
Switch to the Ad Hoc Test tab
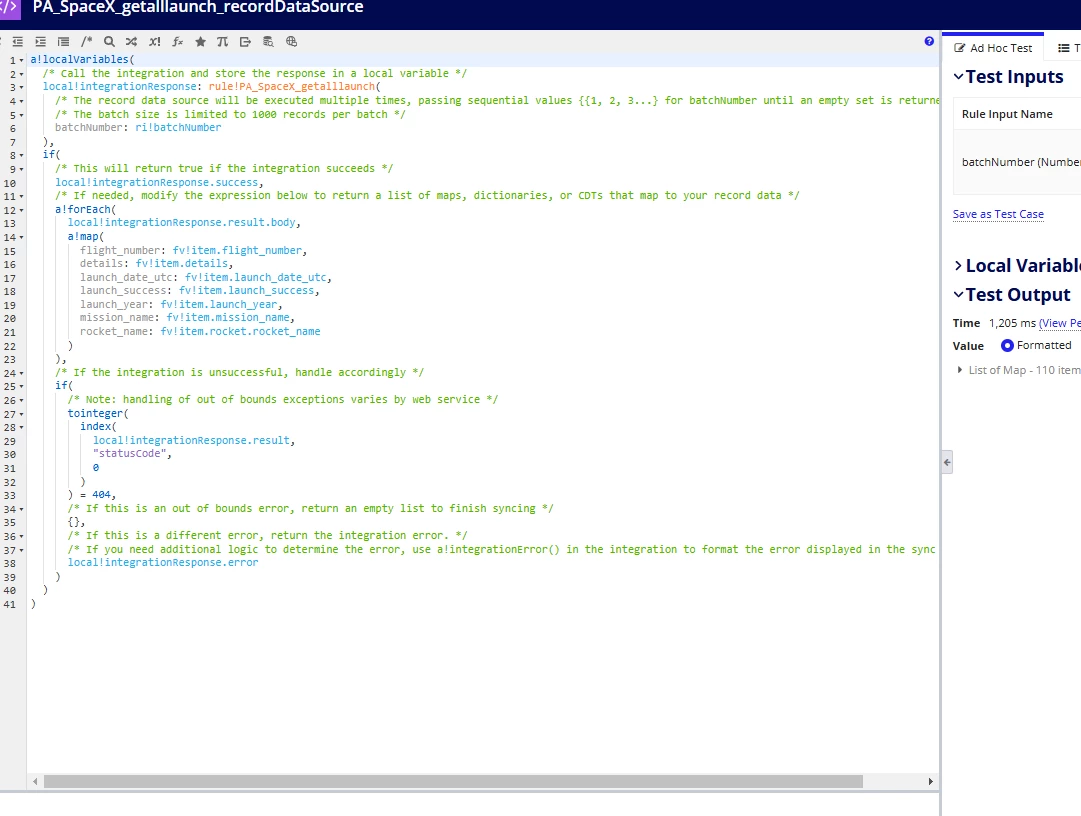click(x=993, y=48)
